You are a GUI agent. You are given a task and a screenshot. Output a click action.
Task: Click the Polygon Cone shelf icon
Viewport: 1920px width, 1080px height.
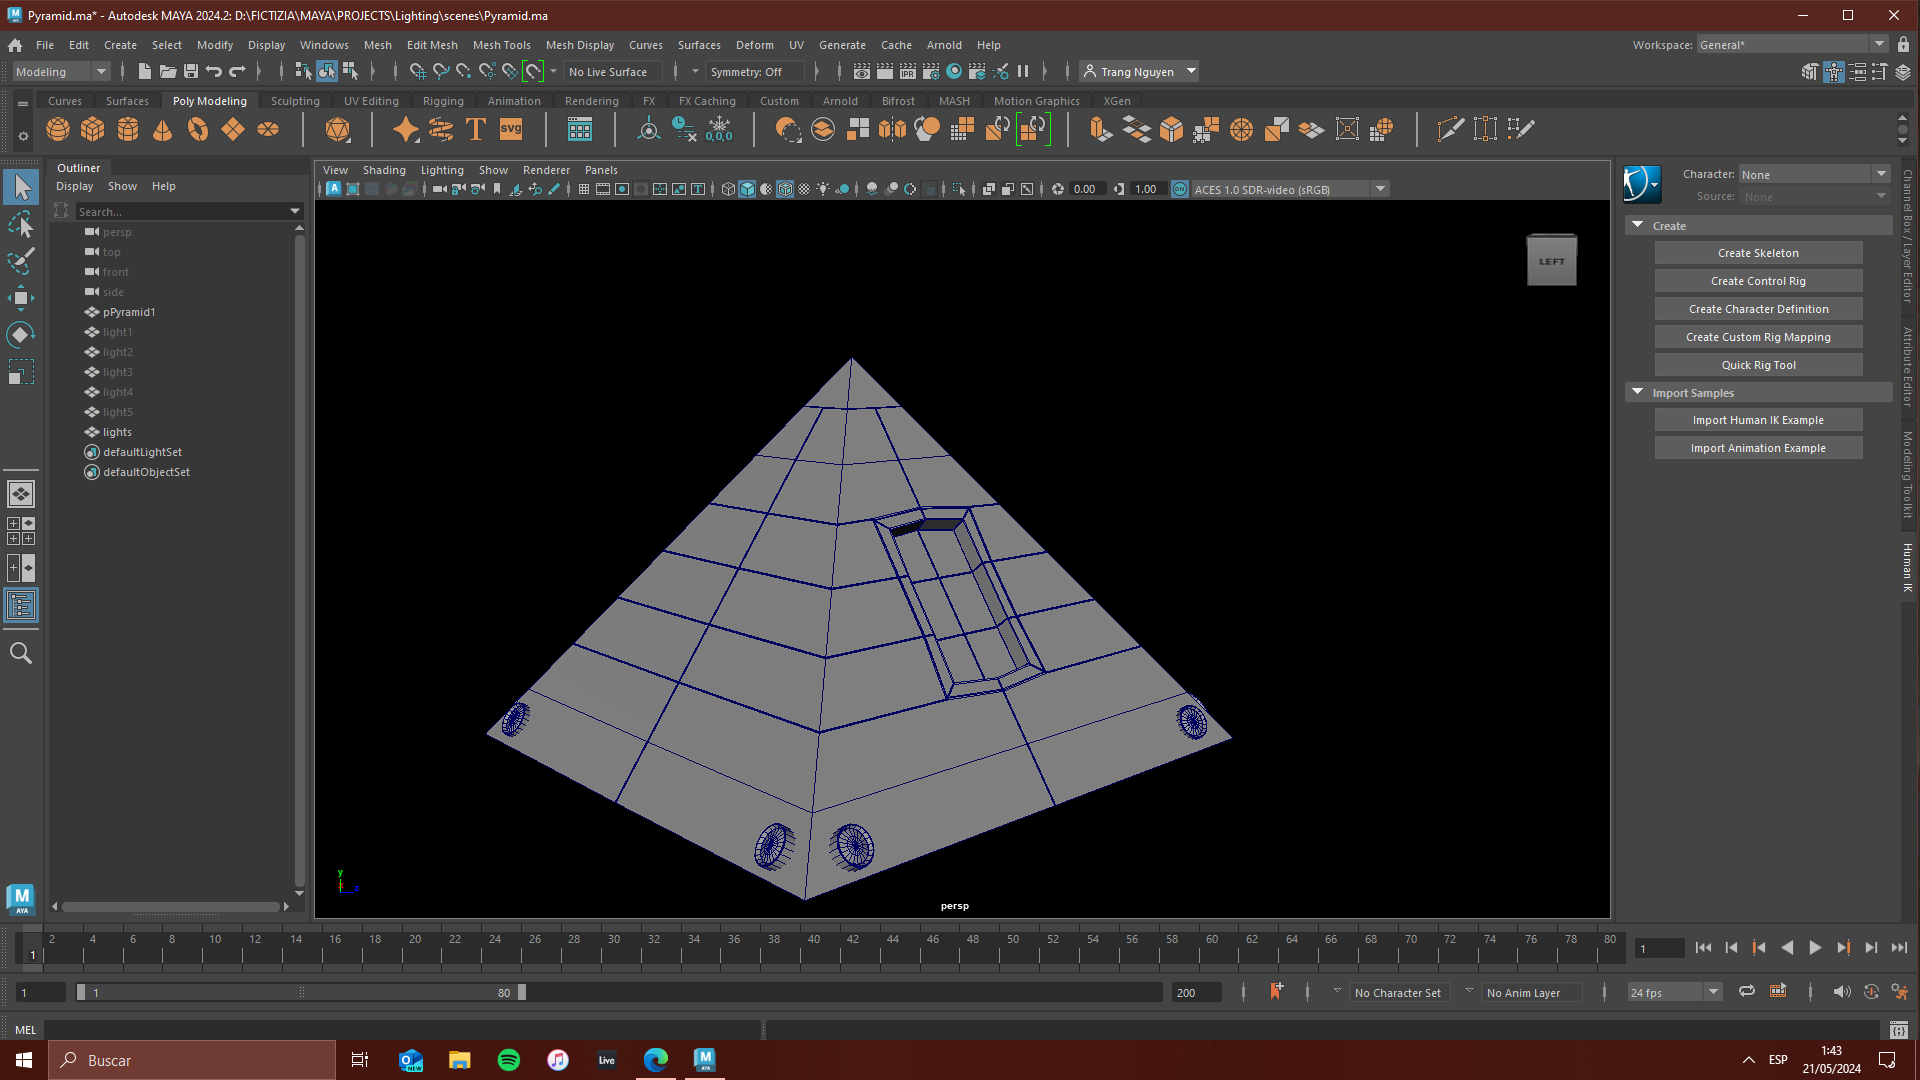click(163, 129)
